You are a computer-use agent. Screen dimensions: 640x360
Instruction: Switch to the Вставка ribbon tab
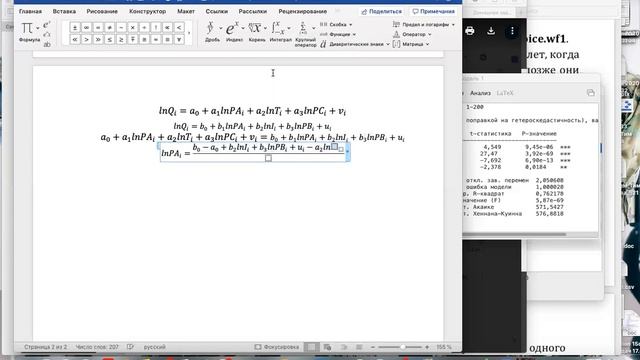(x=64, y=11)
